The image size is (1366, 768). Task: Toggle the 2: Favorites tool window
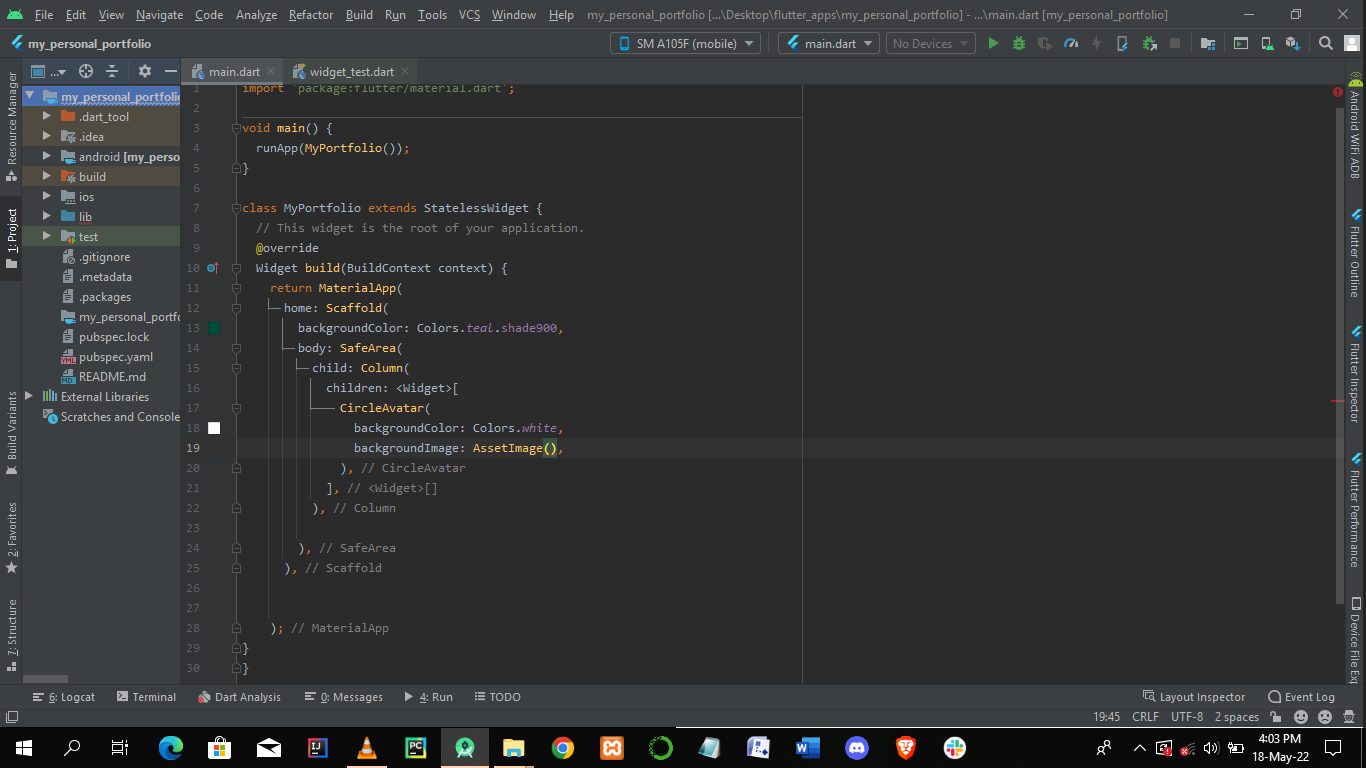click(x=11, y=537)
